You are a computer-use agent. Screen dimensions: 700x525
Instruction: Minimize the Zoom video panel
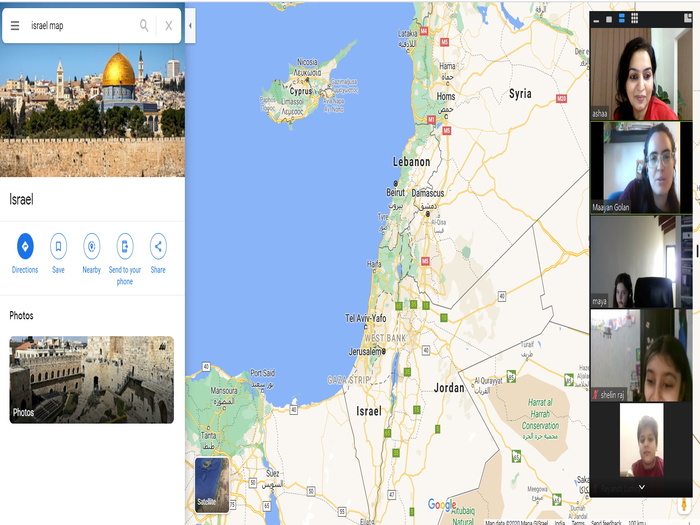(x=596, y=20)
